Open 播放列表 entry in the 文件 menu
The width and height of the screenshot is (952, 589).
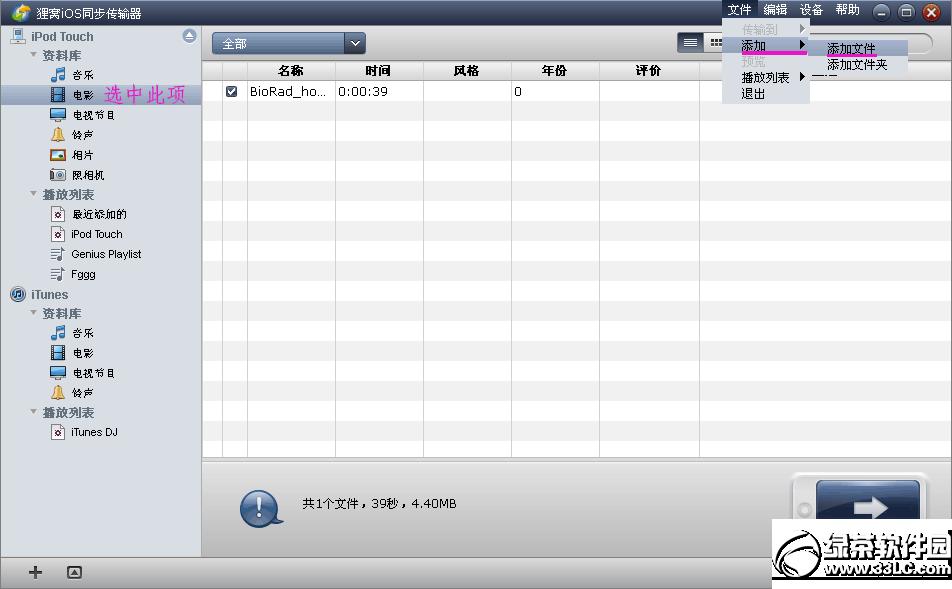[765, 78]
